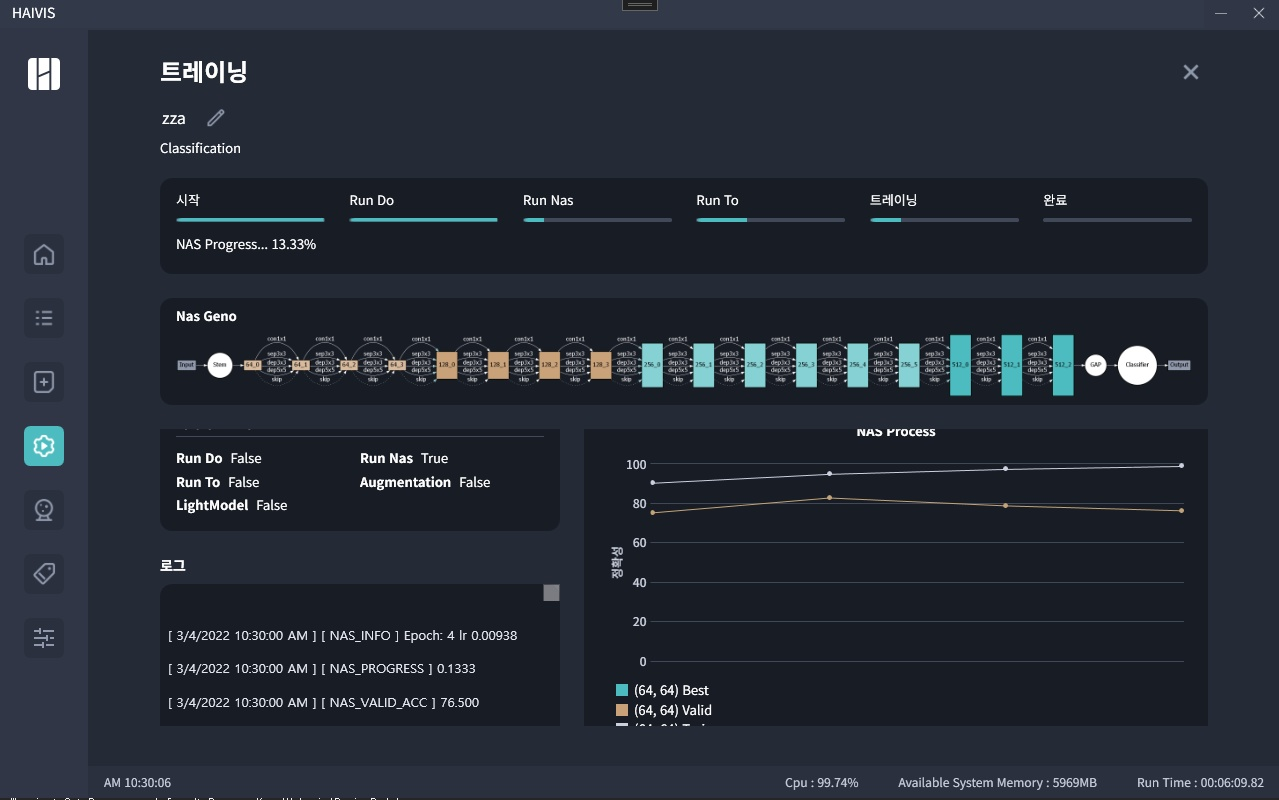
Task: Open the list view sidebar icon
Action: tap(44, 318)
